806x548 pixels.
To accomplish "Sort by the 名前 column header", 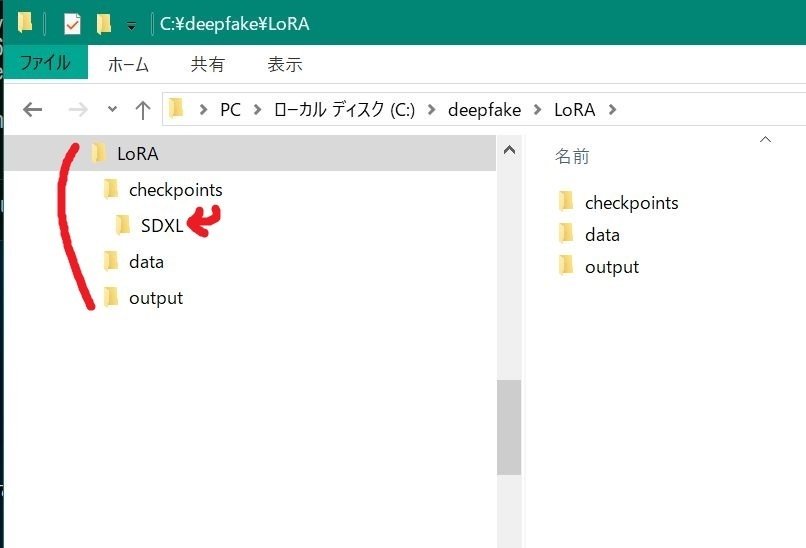I will pyautogui.click(x=572, y=156).
